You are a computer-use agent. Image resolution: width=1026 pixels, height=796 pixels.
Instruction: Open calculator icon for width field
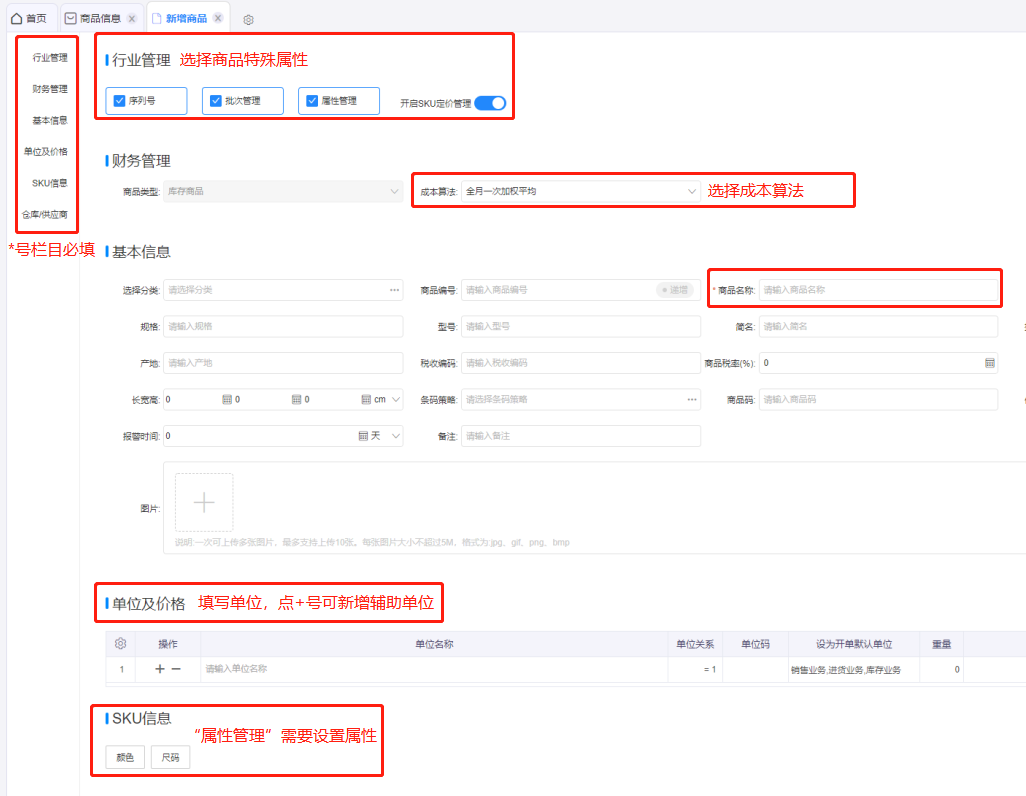click(x=296, y=399)
